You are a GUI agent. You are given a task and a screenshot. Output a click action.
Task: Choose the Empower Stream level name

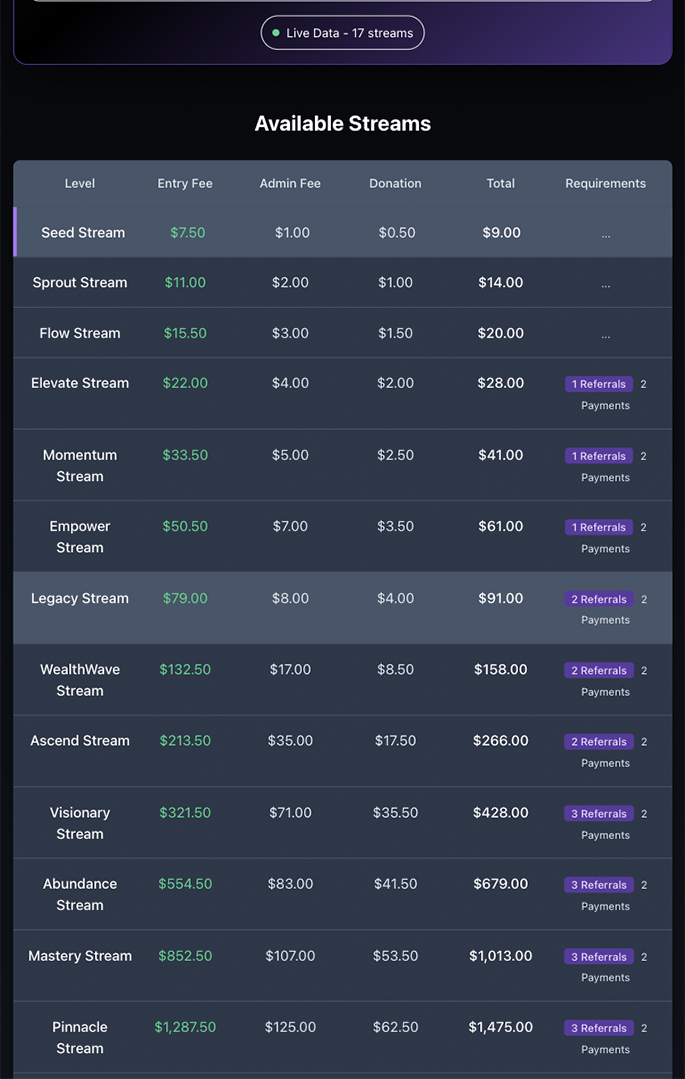pyautogui.click(x=80, y=537)
